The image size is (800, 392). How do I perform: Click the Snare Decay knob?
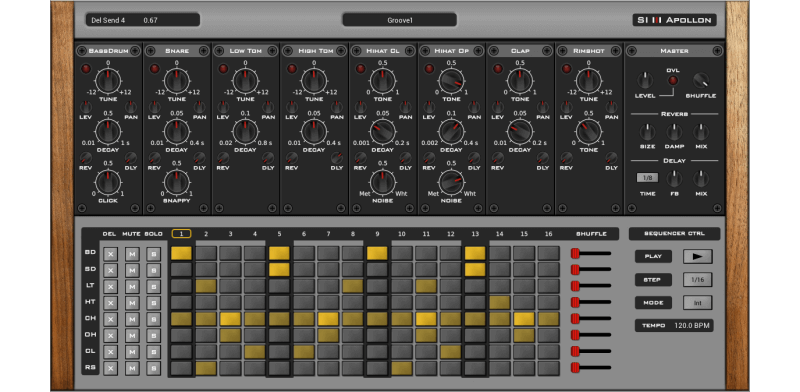point(177,131)
